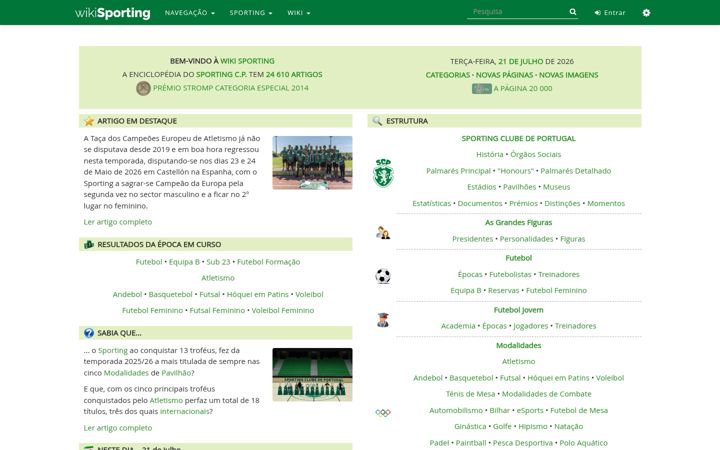The image size is (720, 450).
Task: Open the Reservas link
Action: pos(503,291)
